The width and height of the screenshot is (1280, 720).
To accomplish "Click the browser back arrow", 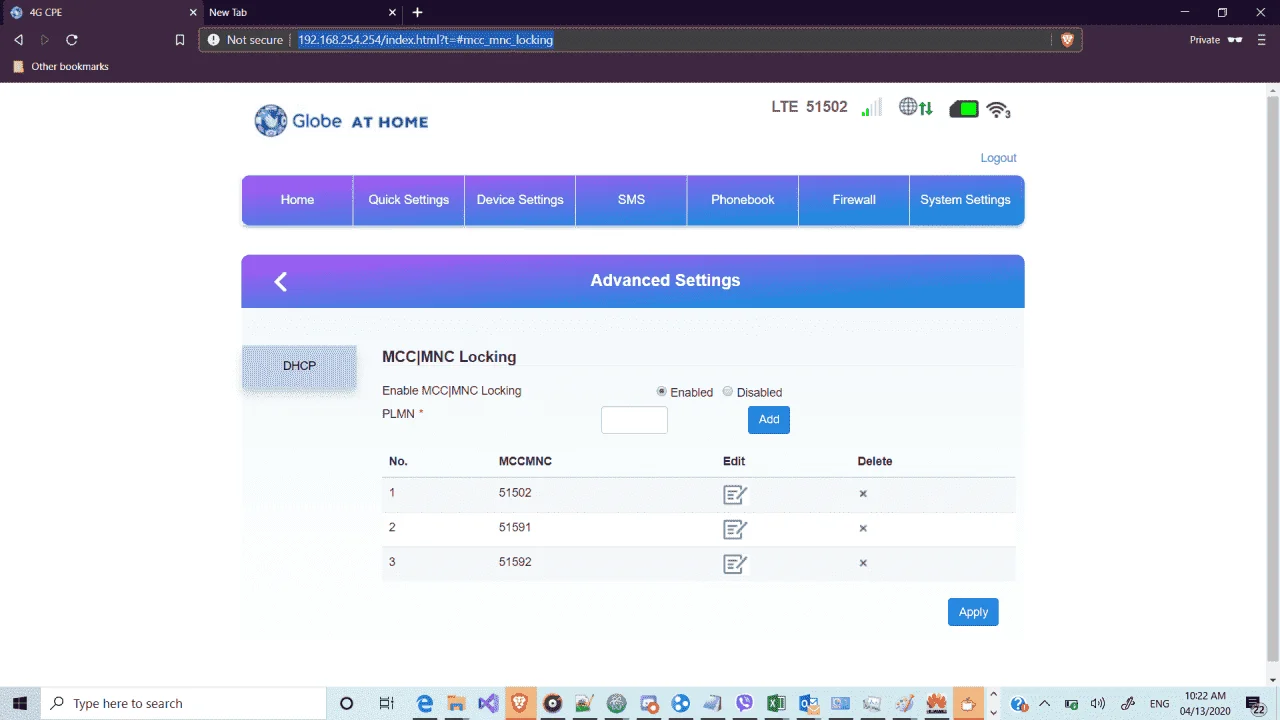I will click(18, 40).
